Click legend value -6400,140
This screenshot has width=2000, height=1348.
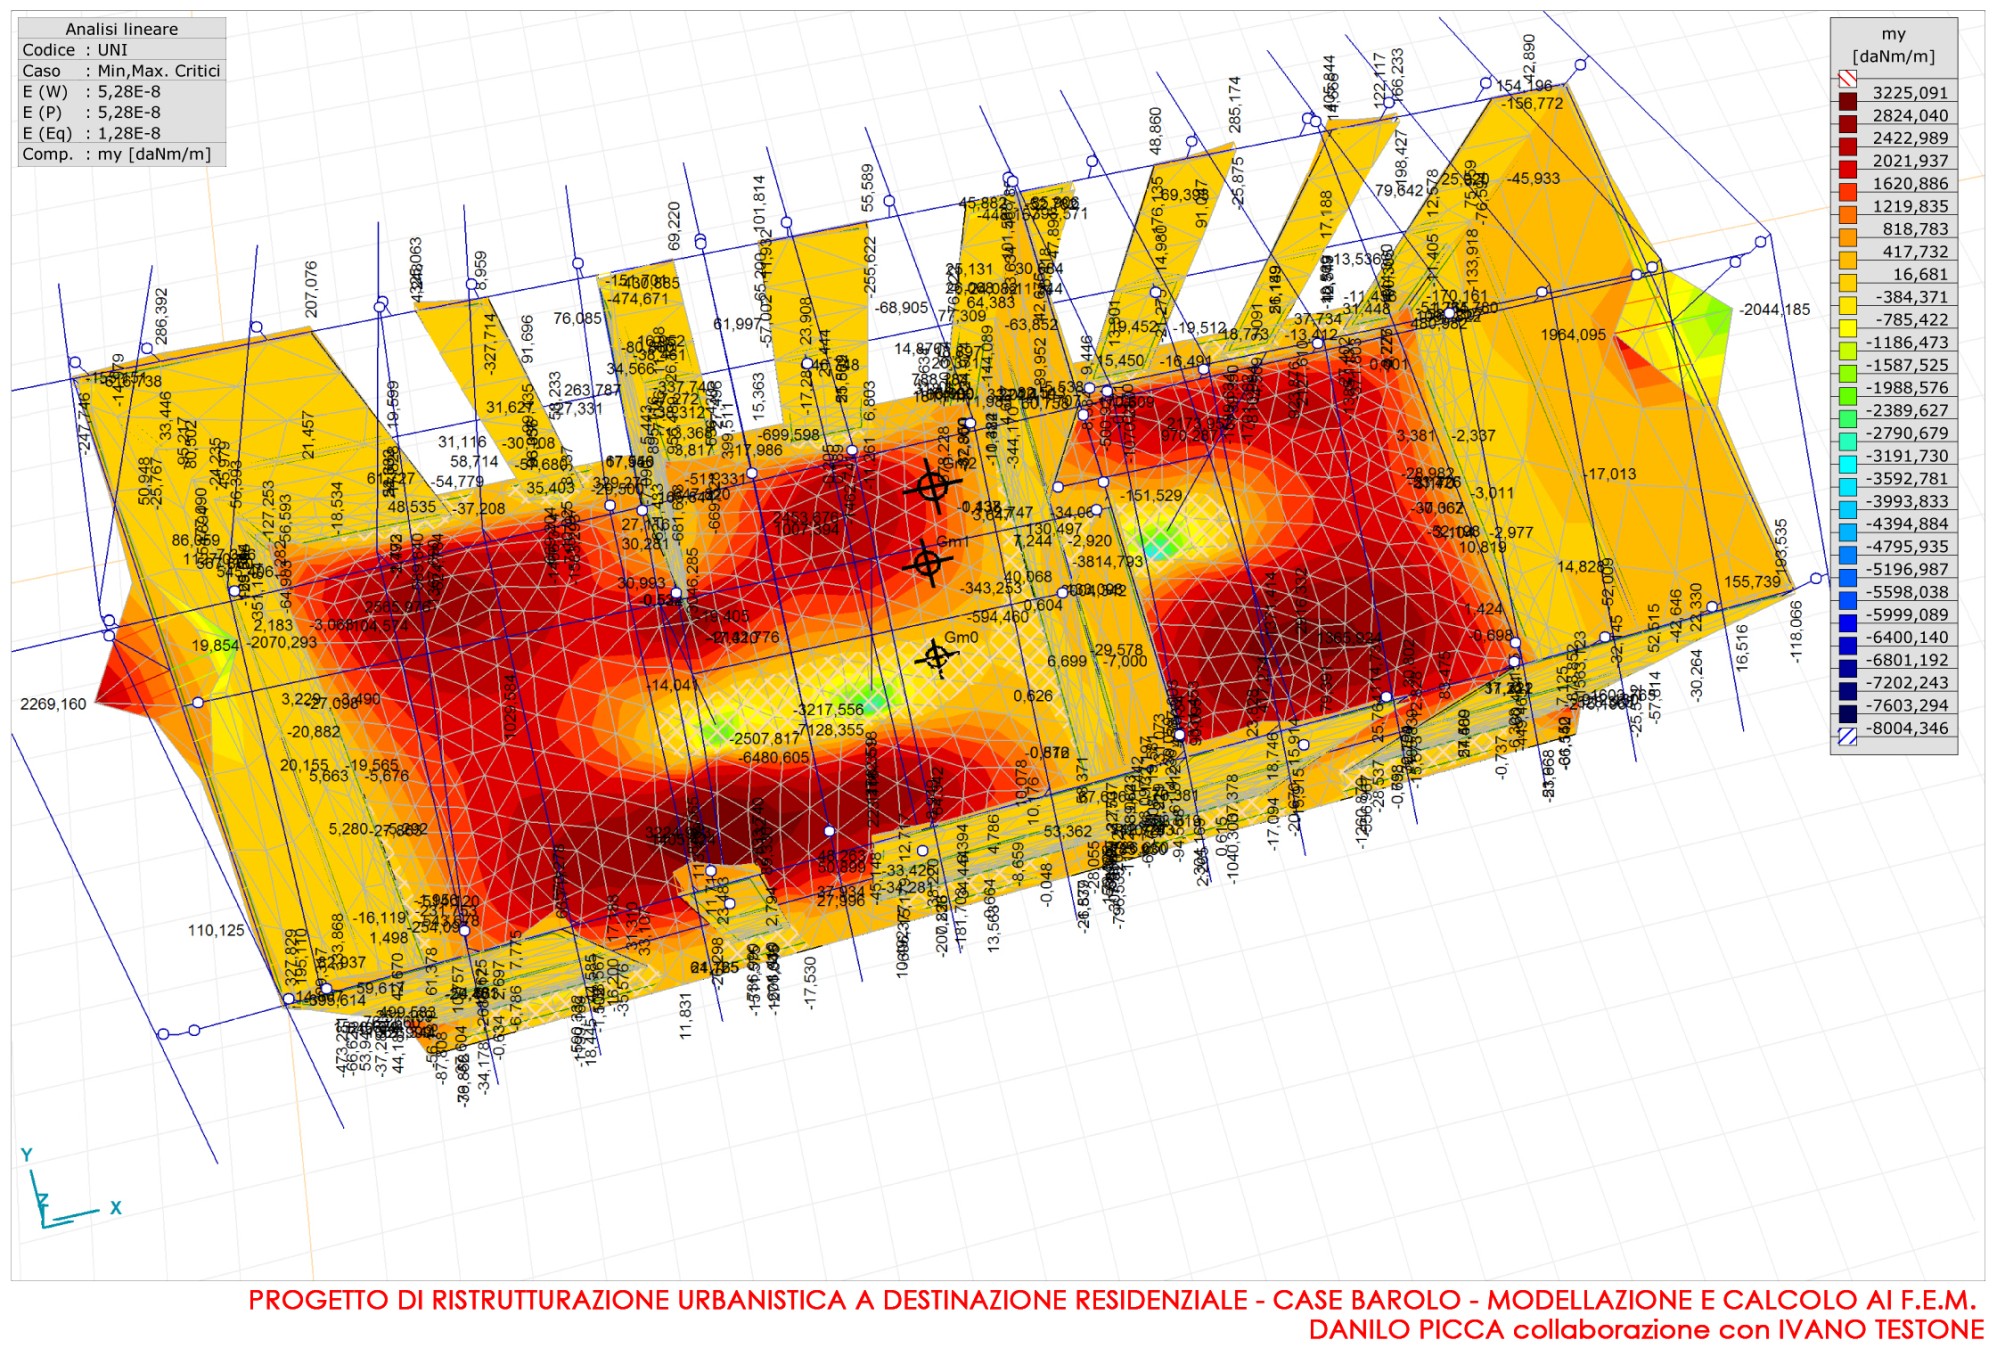(x=1907, y=638)
